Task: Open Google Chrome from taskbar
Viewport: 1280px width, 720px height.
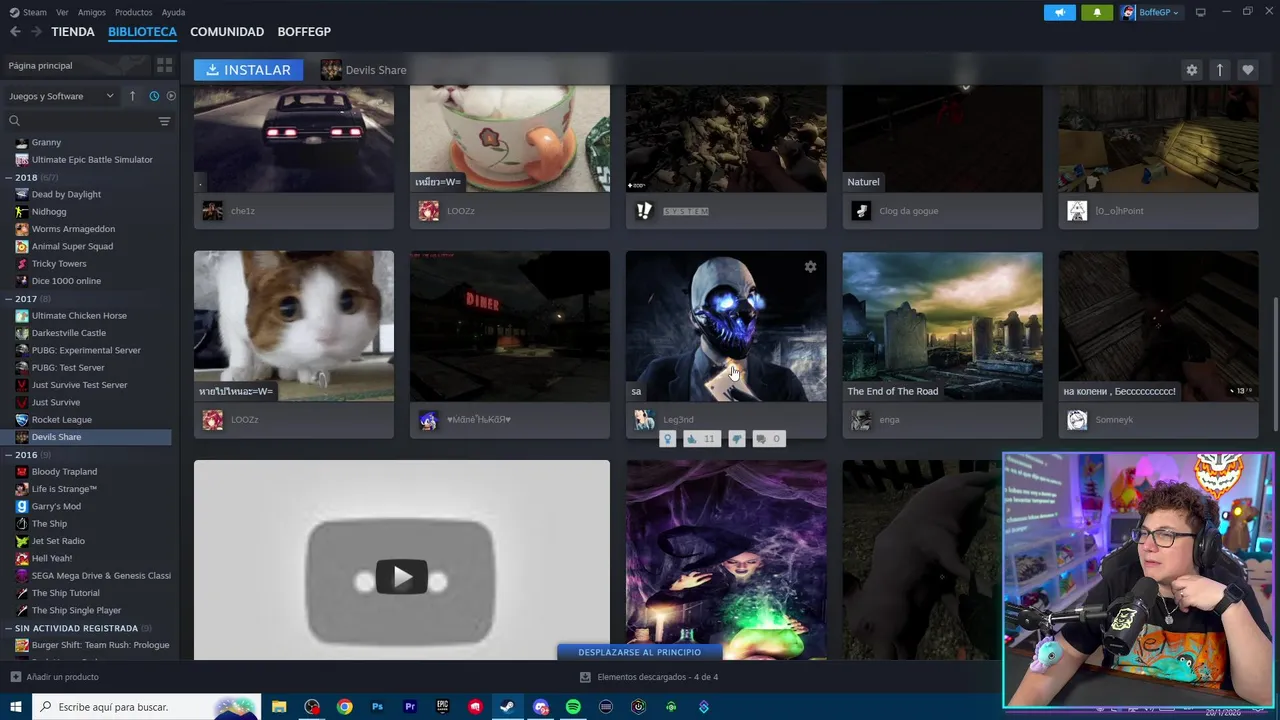Action: (x=344, y=707)
